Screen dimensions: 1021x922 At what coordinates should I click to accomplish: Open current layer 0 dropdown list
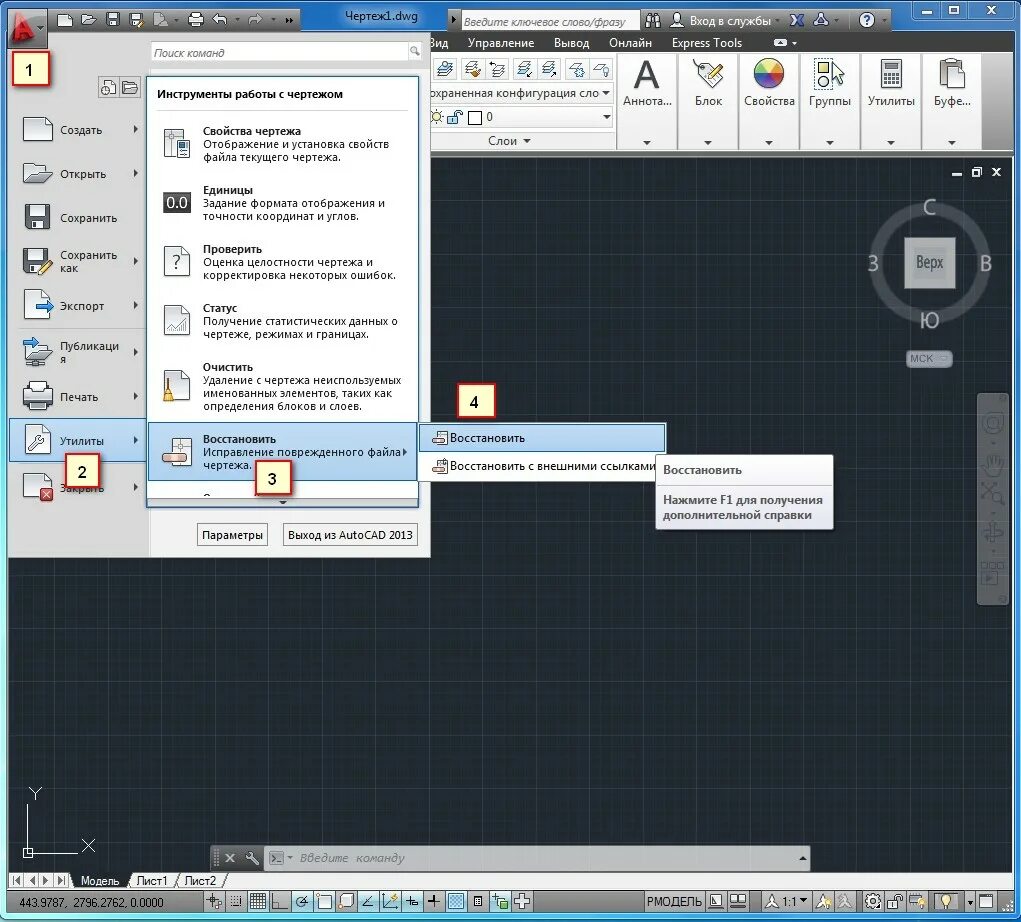click(607, 117)
